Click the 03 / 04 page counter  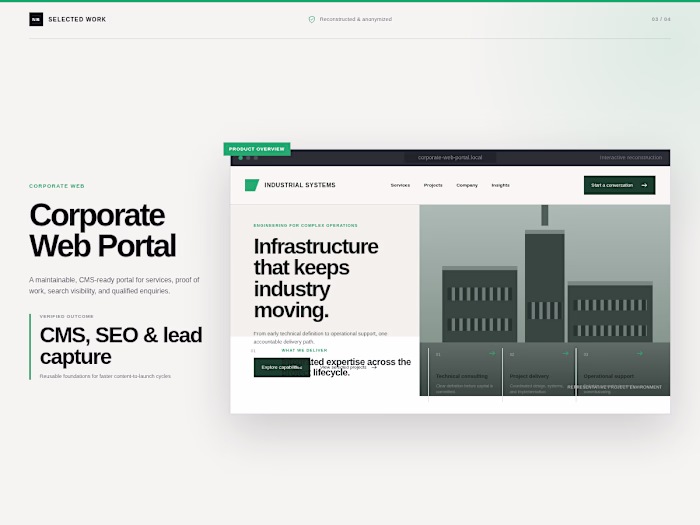pos(661,19)
